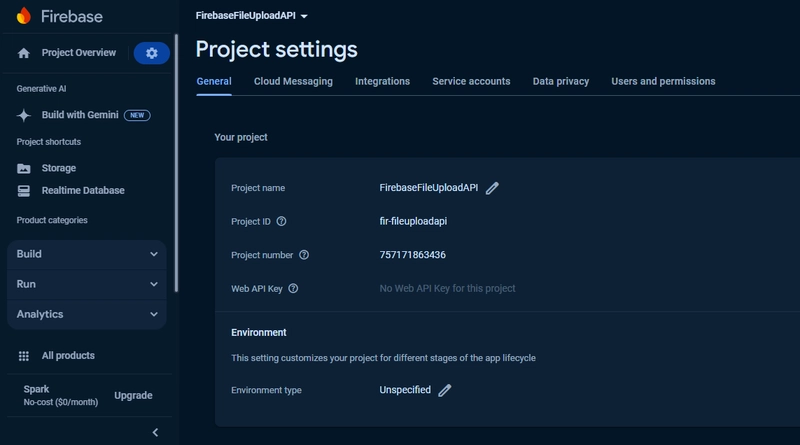This screenshot has height=445, width=800.
Task: Show help for Project ID
Action: 281,221
